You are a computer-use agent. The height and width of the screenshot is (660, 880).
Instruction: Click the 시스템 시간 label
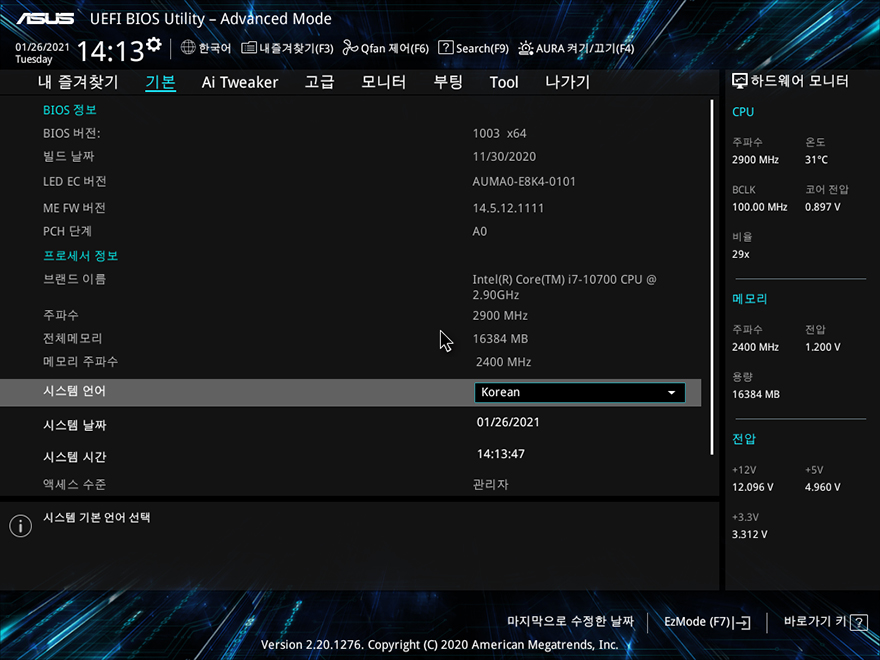pyautogui.click(x=74, y=457)
